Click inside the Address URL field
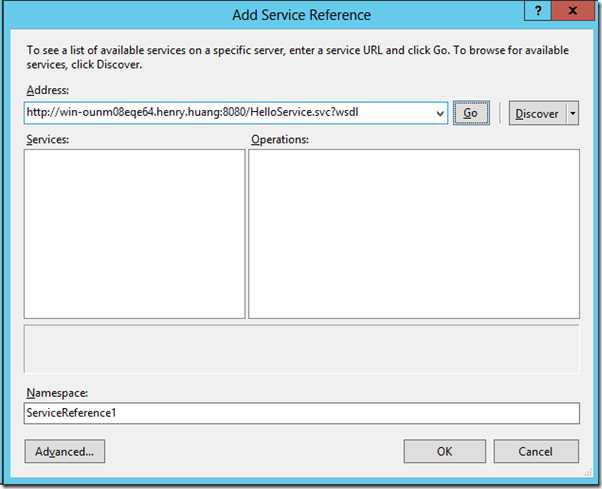 [x=228, y=113]
